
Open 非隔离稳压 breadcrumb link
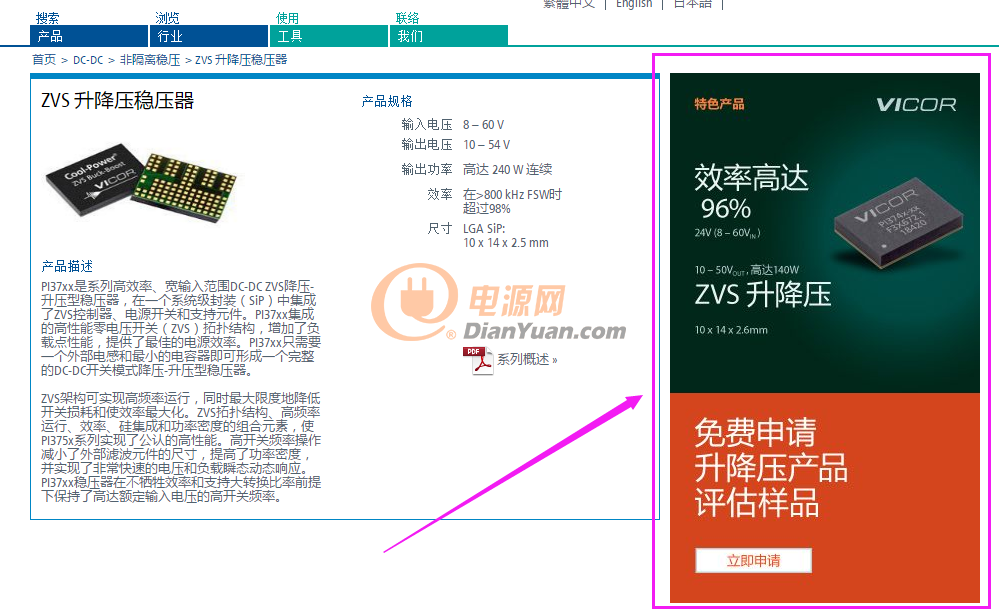click(150, 60)
